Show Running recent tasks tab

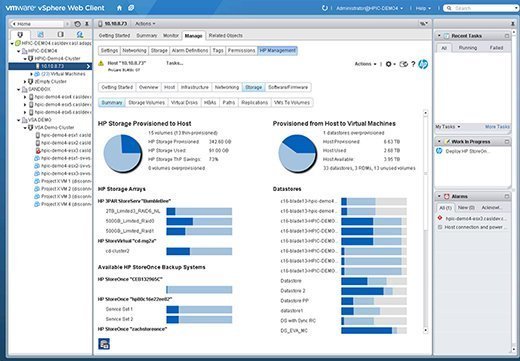[x=468, y=48]
